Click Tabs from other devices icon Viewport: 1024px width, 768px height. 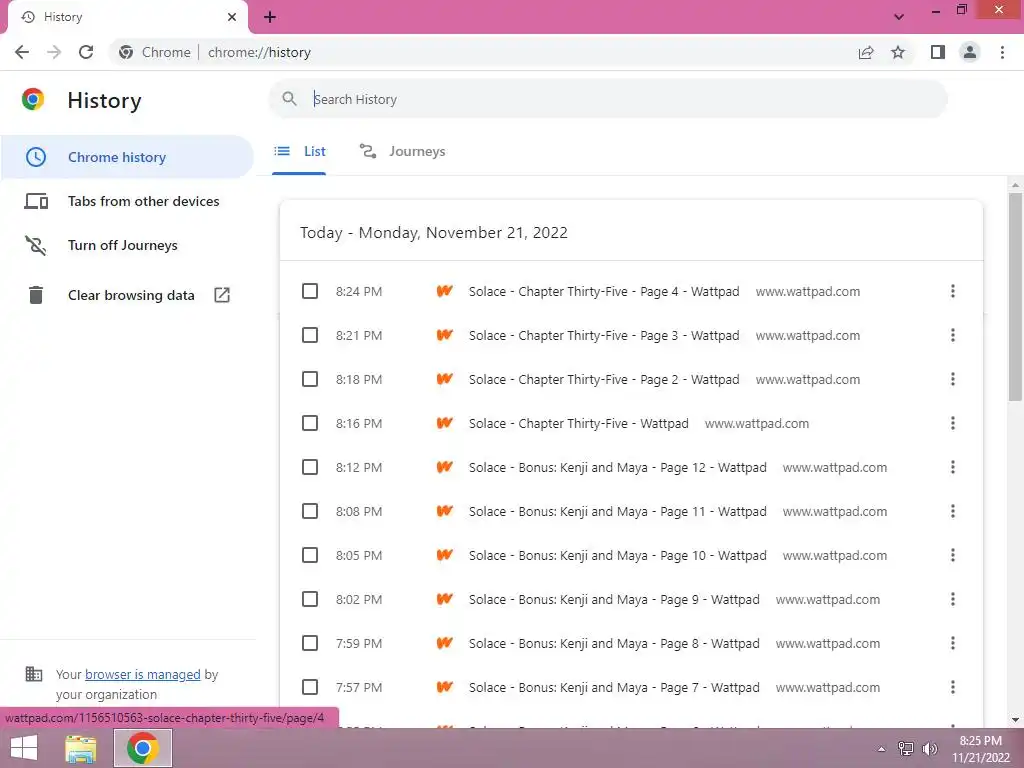(x=36, y=201)
